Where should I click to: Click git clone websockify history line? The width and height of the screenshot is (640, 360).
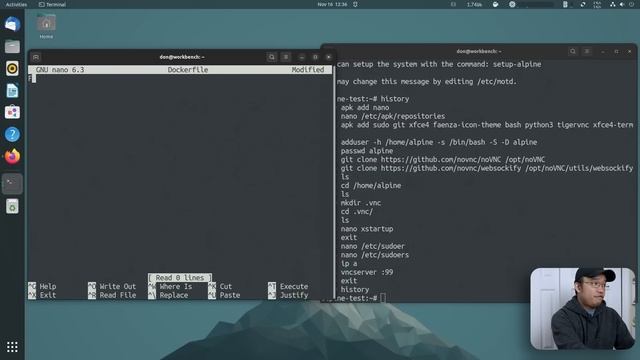(x=487, y=168)
